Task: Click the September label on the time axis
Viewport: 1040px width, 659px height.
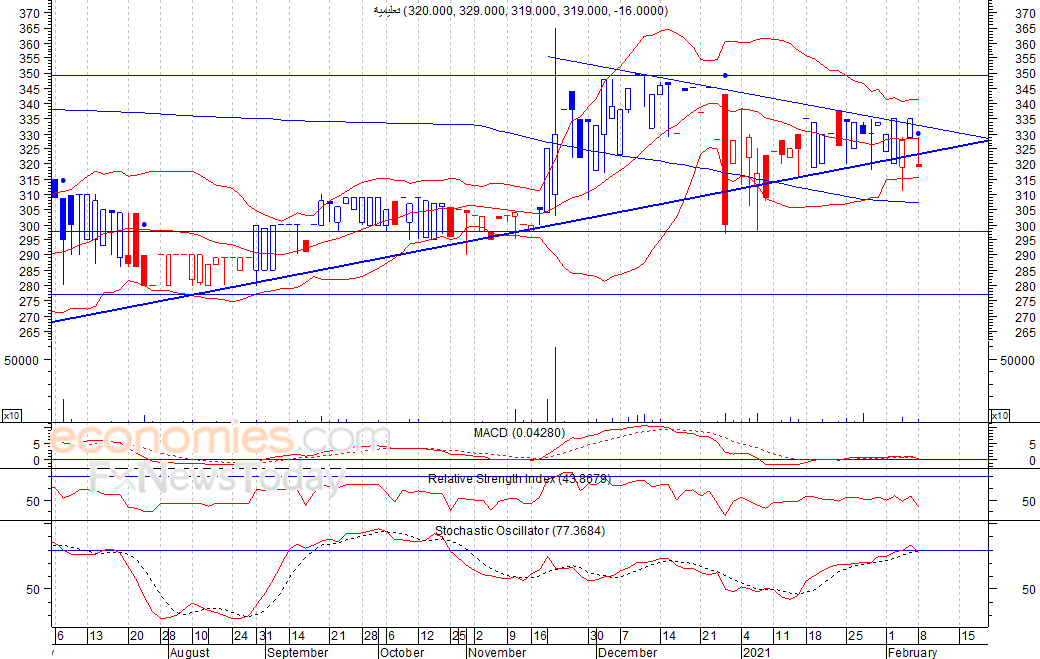Action: coord(298,653)
